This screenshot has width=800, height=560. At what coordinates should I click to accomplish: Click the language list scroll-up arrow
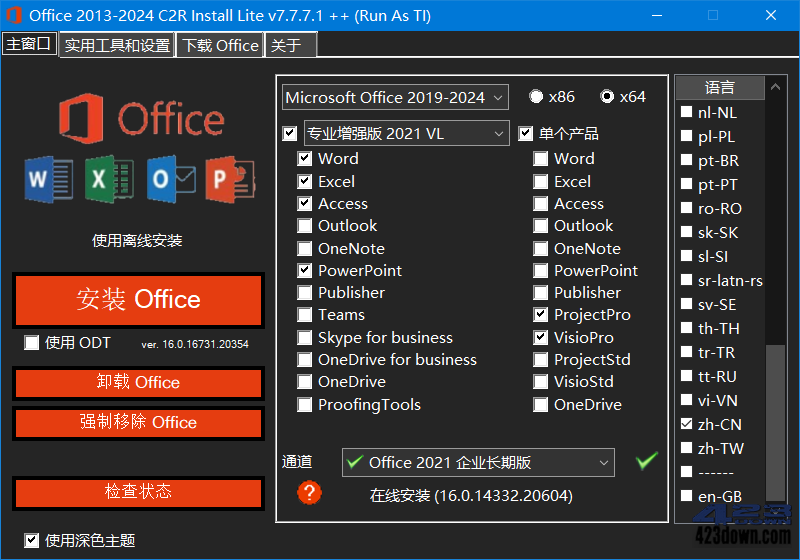click(775, 87)
